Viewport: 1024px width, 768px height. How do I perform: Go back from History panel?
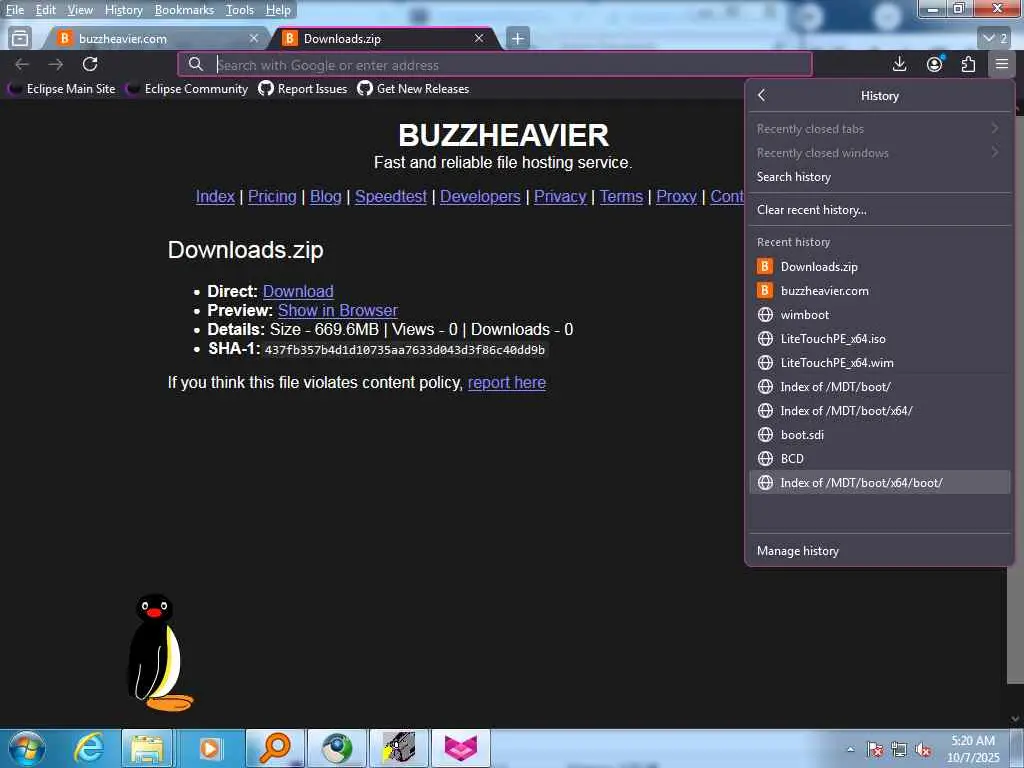pyautogui.click(x=761, y=95)
